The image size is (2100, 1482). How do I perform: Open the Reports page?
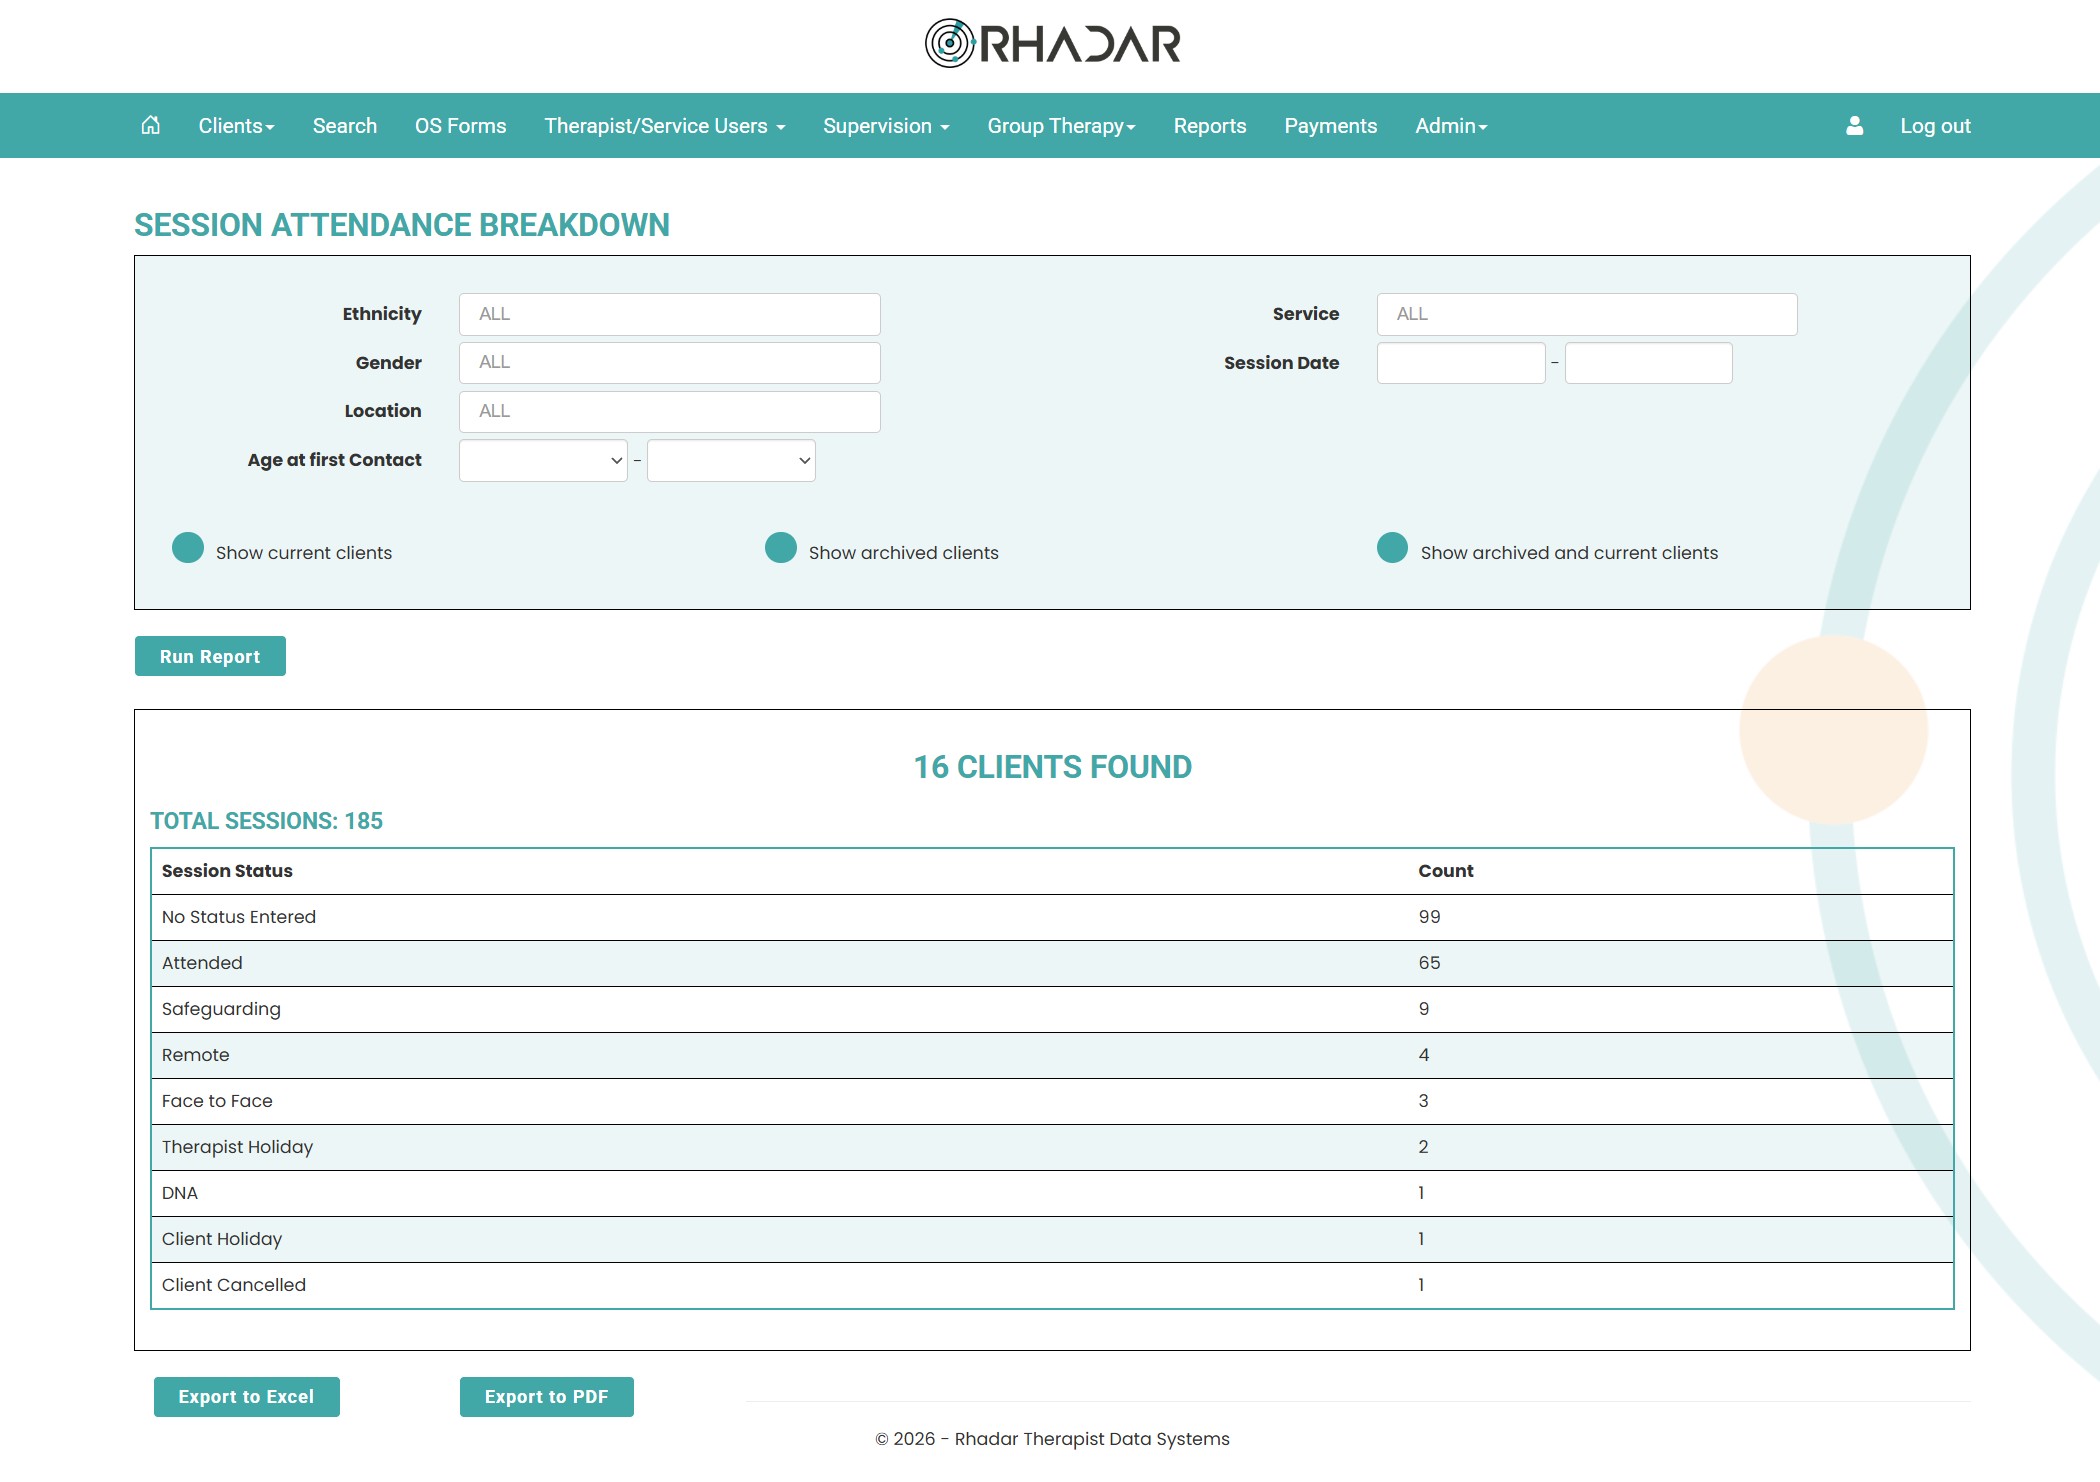pyautogui.click(x=1210, y=126)
